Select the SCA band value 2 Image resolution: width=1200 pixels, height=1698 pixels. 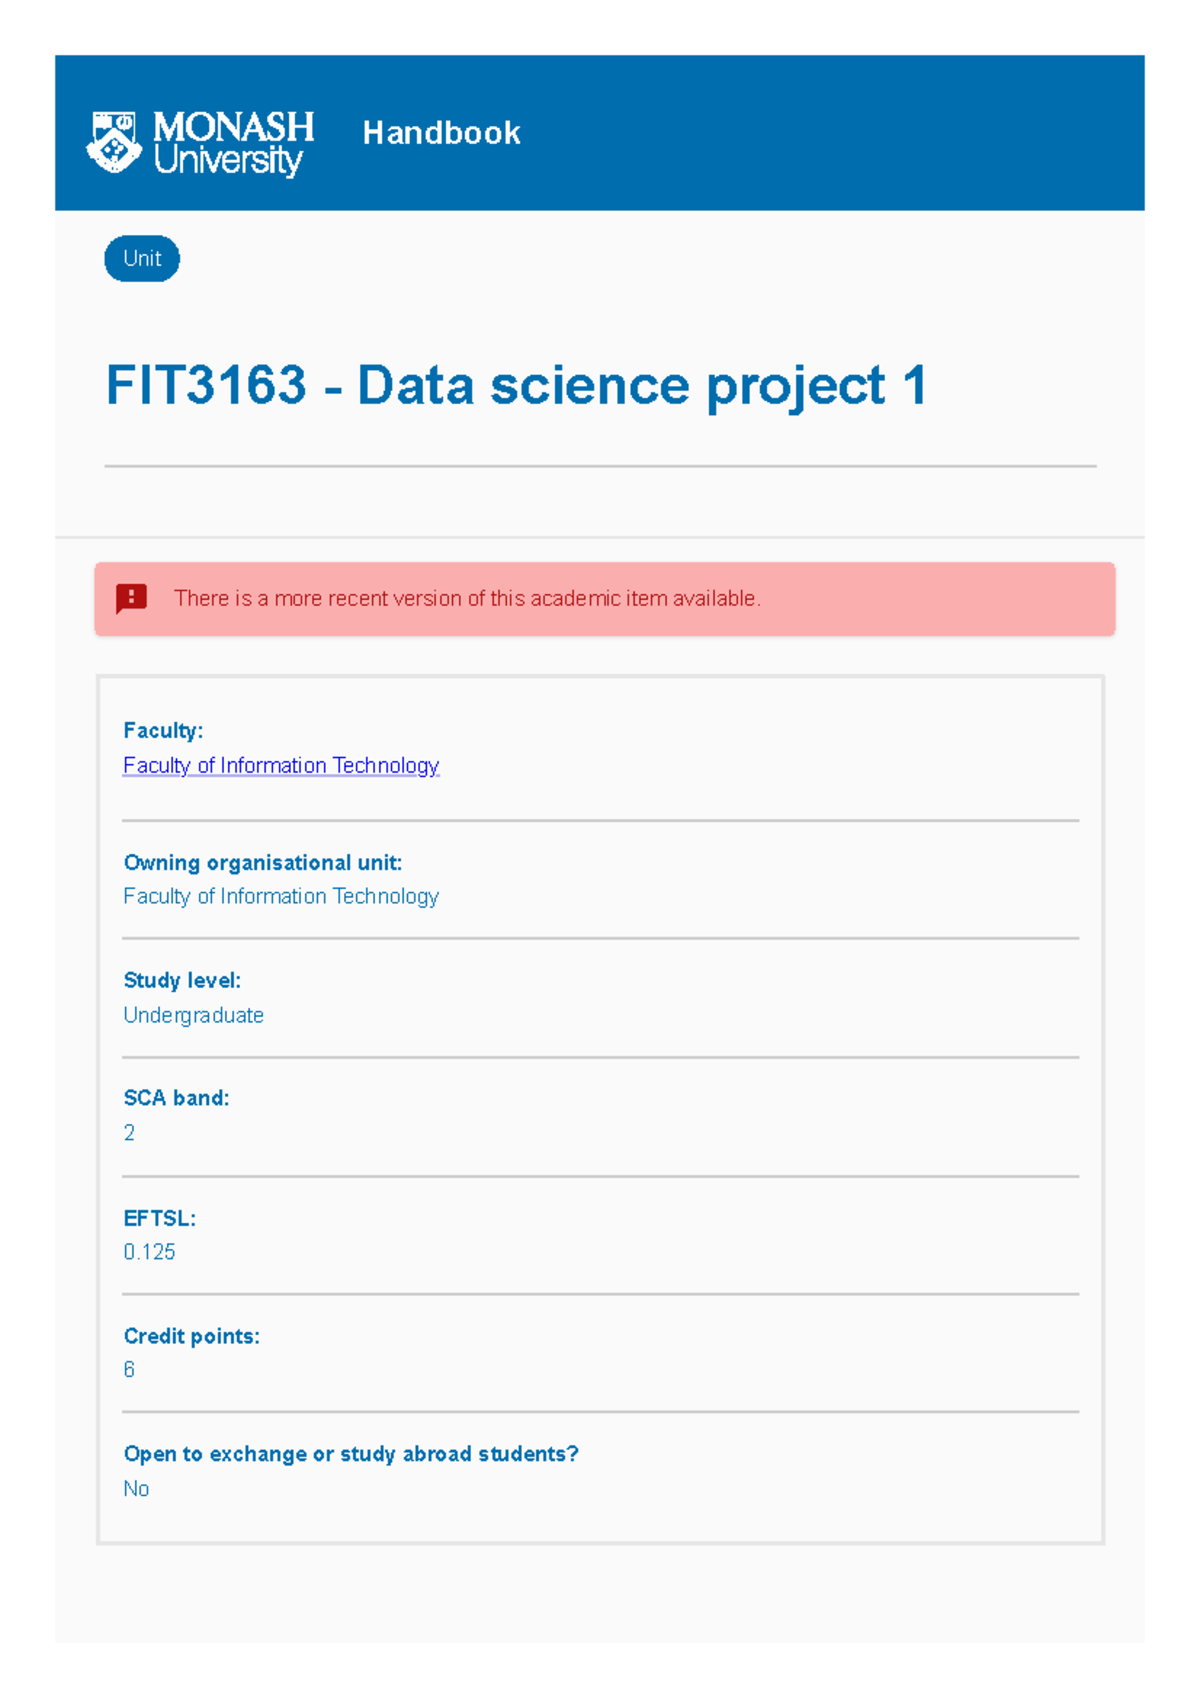click(129, 1133)
